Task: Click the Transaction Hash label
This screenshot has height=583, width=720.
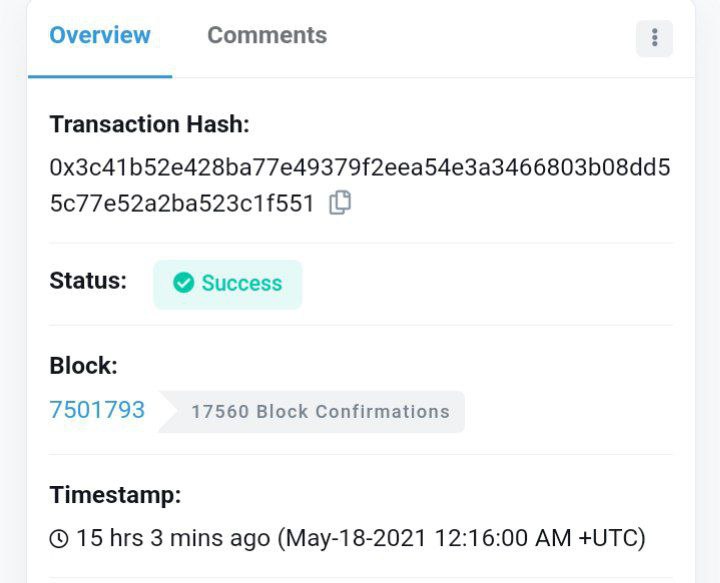Action: 149,125
